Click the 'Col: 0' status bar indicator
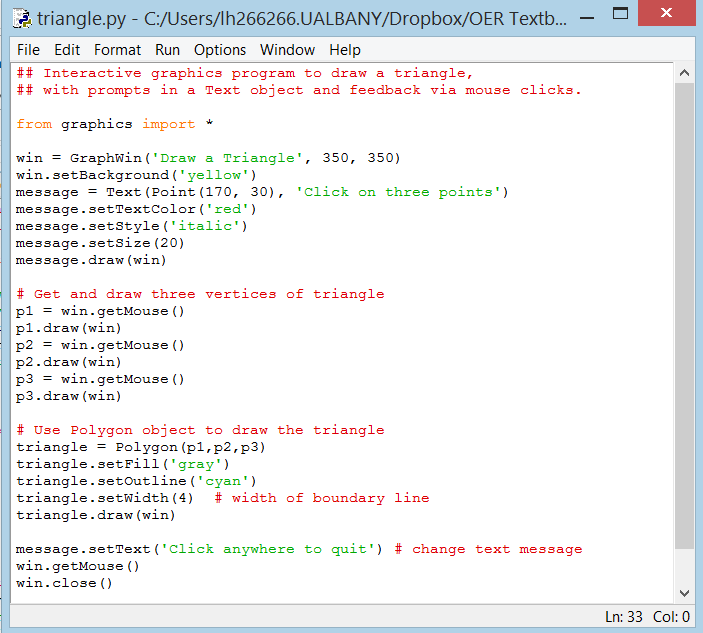 (x=671, y=617)
